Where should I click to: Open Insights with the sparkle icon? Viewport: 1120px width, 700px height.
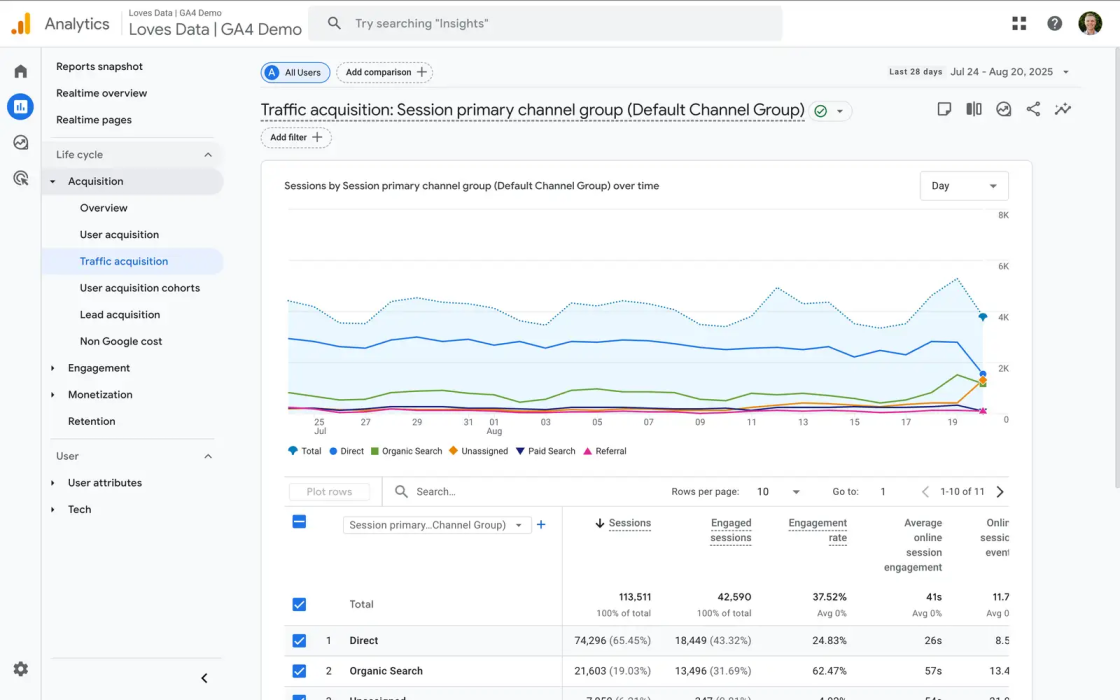pos(1063,109)
